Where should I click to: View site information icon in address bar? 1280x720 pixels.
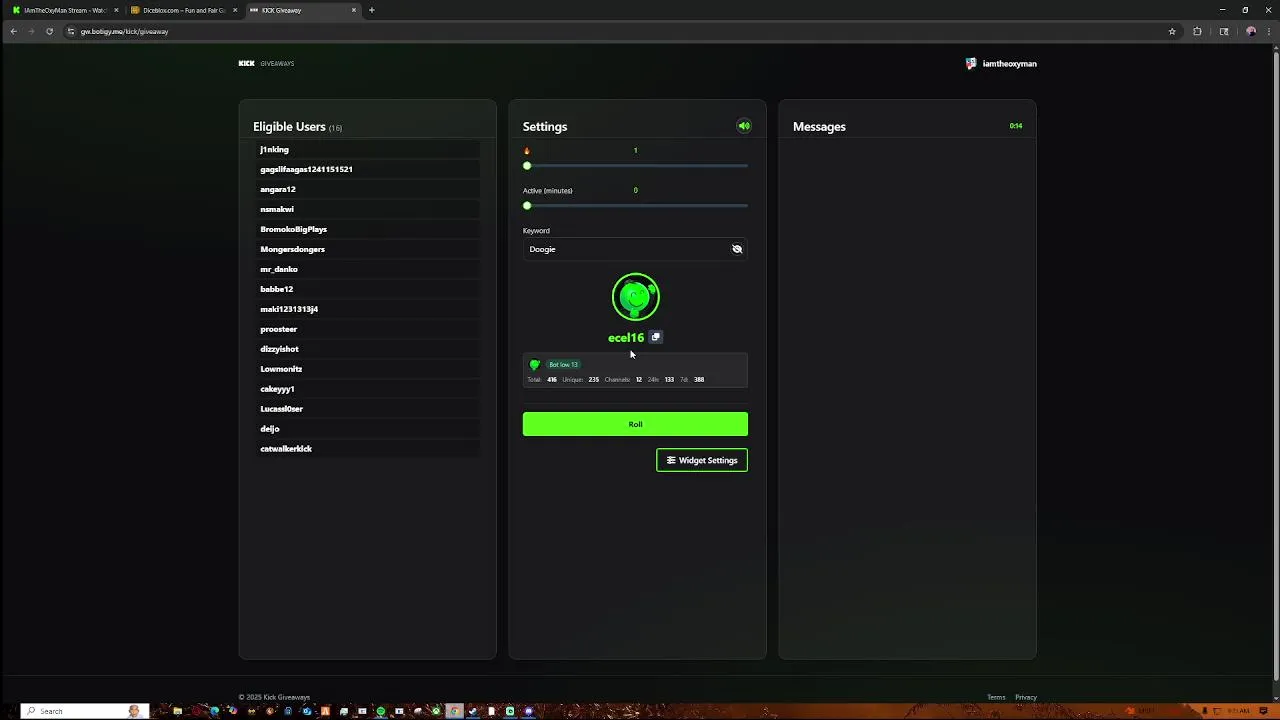pos(71,31)
